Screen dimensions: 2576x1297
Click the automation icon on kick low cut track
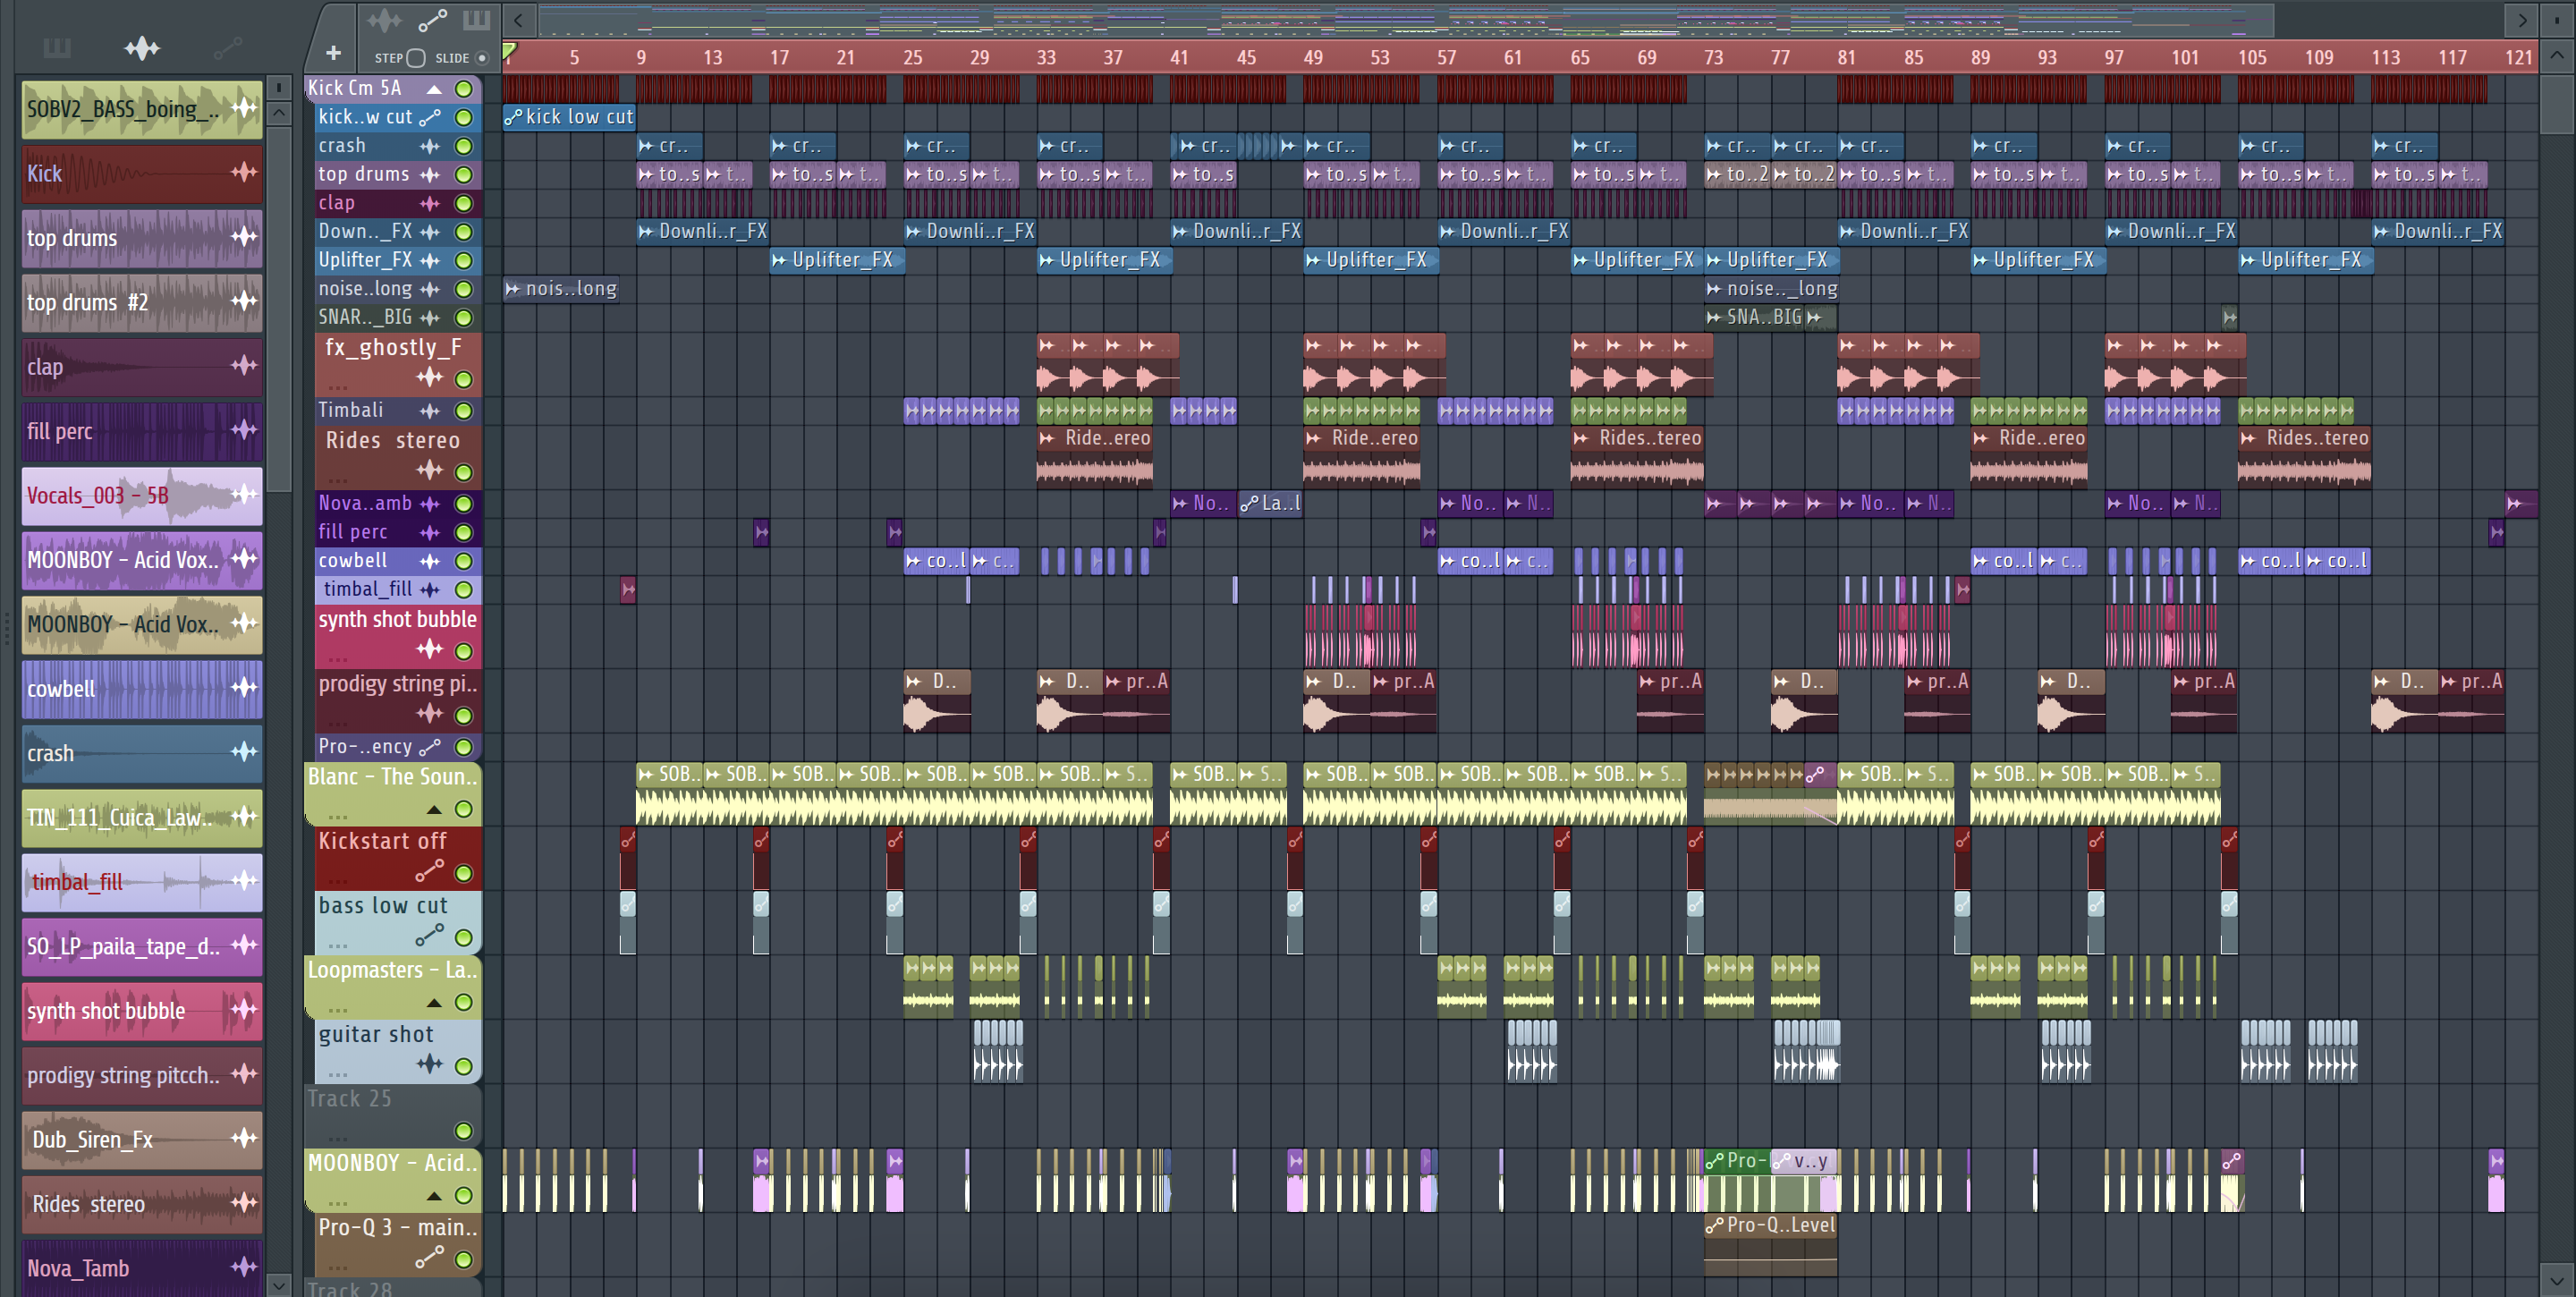[x=430, y=117]
